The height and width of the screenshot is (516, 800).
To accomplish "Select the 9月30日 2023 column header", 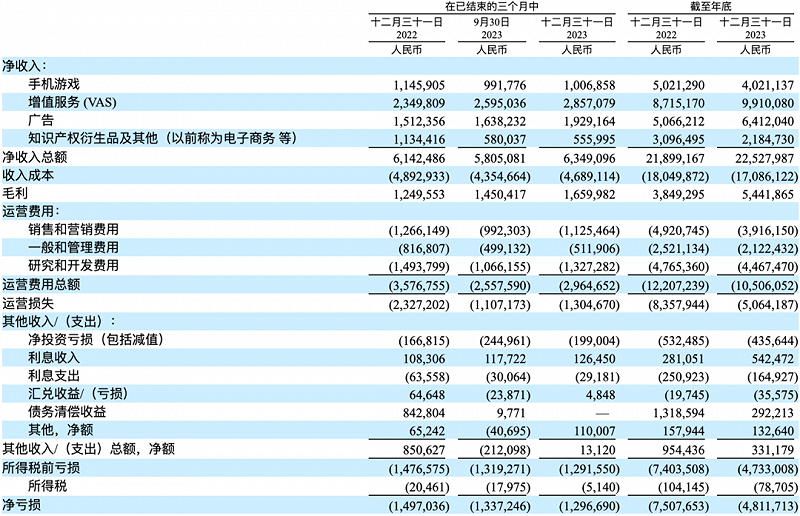I will pyautogui.click(x=491, y=28).
